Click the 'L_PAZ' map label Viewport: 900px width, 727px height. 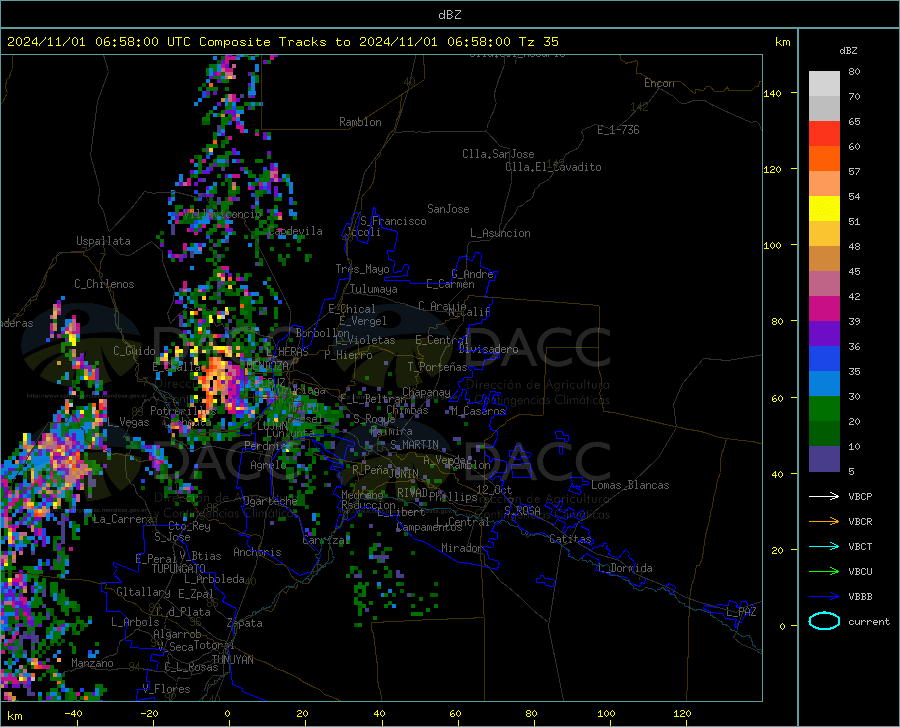click(741, 612)
